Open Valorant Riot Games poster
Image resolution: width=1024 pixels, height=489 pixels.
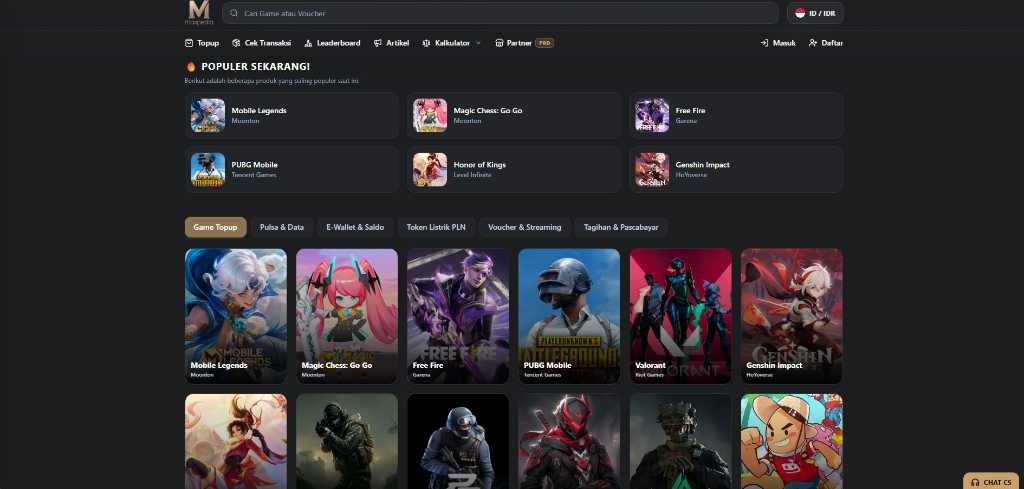(x=680, y=316)
